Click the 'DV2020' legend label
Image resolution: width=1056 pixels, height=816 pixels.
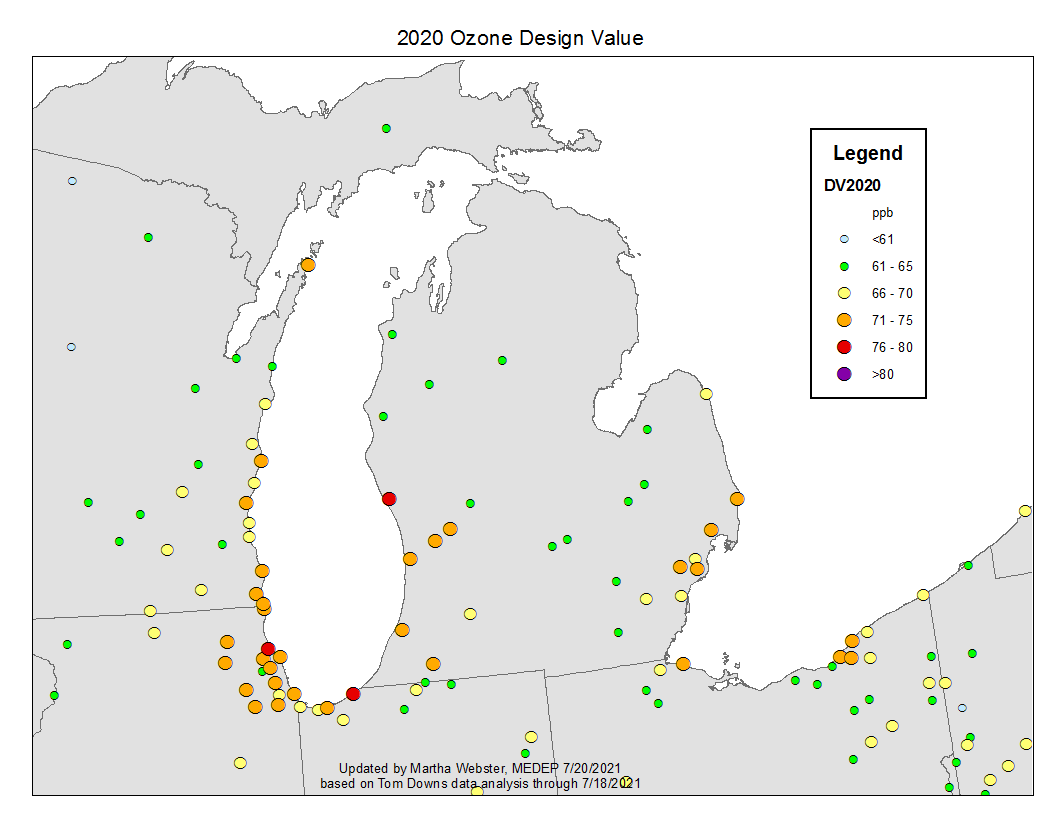click(x=852, y=185)
